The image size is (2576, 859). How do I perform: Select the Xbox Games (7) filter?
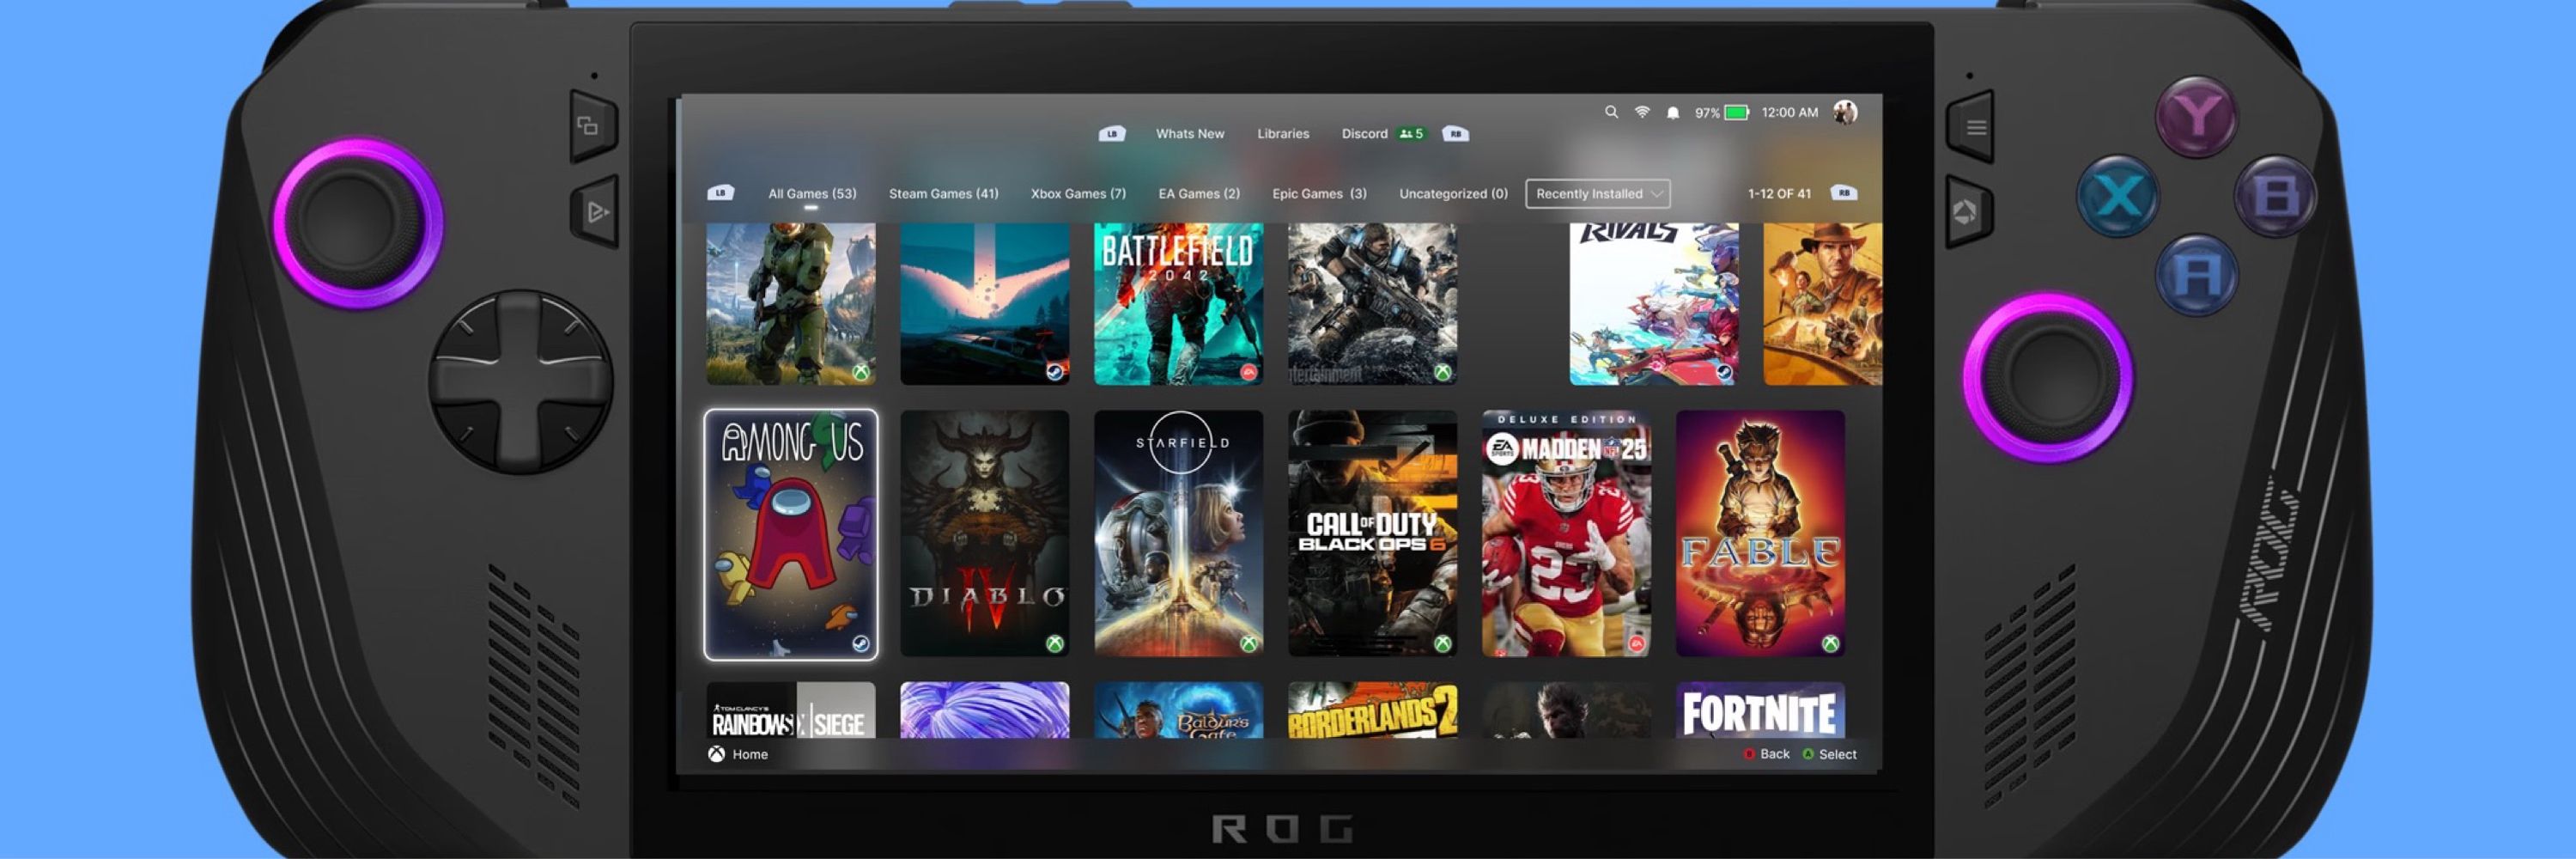1078,194
